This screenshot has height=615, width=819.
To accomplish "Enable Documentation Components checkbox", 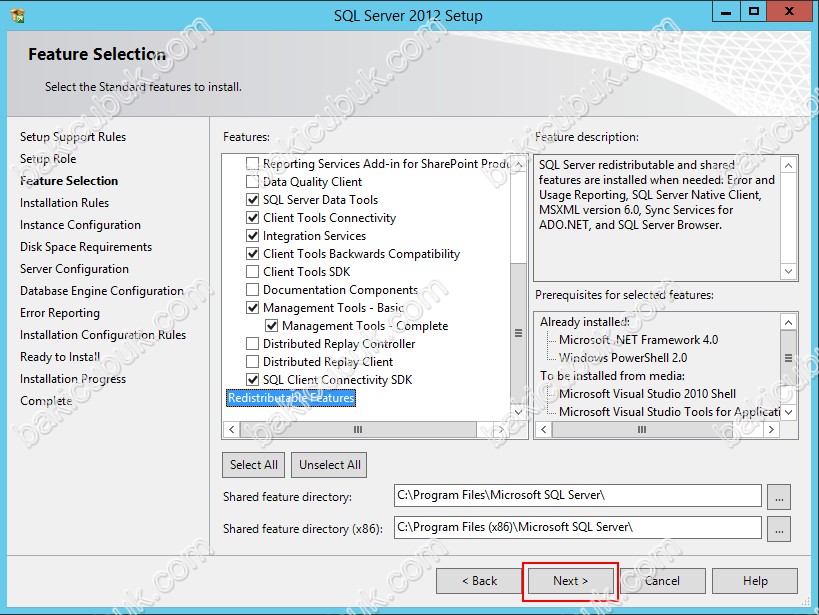I will [252, 289].
